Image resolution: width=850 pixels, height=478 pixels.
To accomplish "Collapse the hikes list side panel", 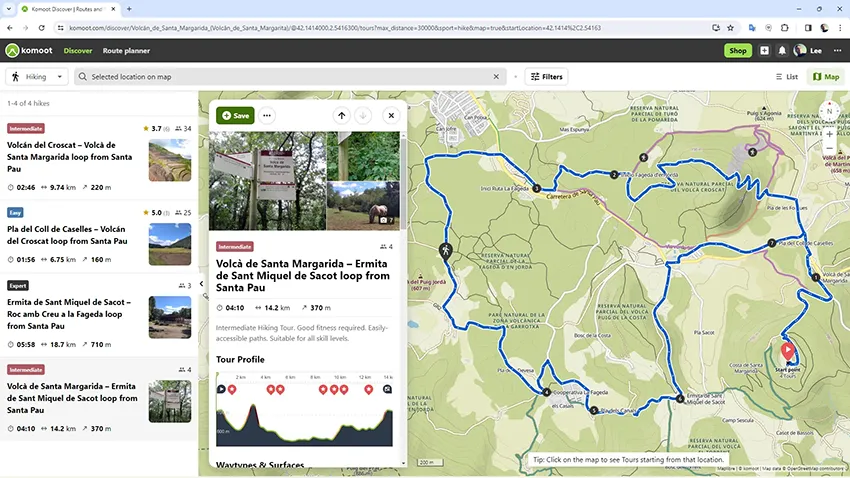I will [x=202, y=284].
